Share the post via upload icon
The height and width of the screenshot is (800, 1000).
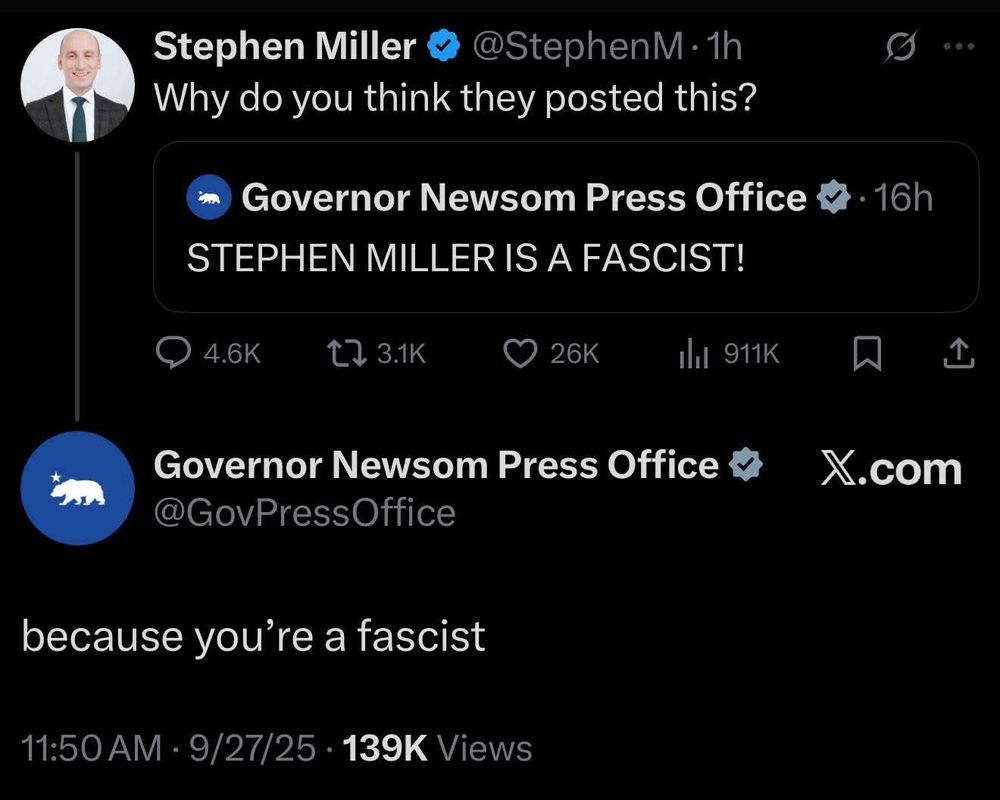(958, 353)
